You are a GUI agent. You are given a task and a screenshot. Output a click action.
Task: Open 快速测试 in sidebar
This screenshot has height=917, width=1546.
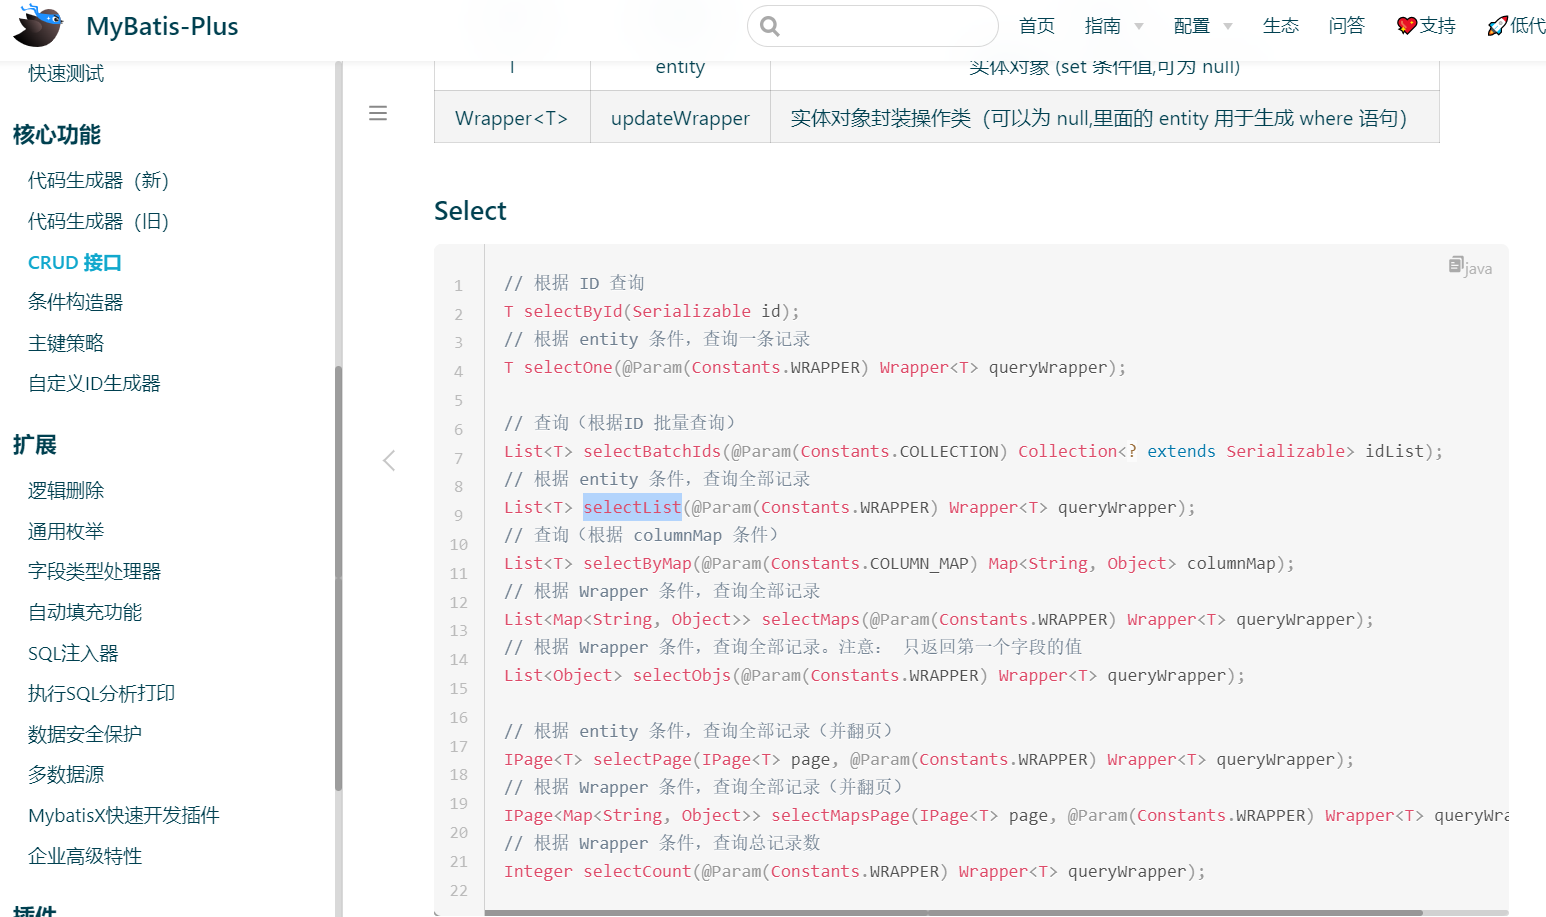(x=66, y=73)
